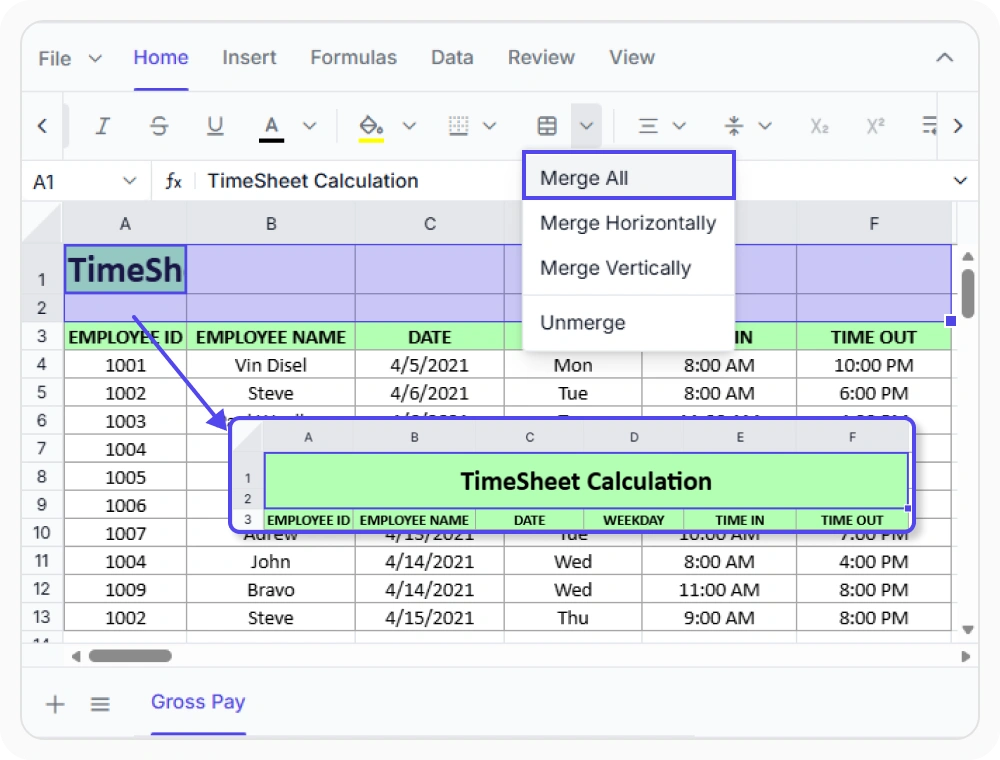Click the 4/15/2021 date cell

[x=429, y=617]
